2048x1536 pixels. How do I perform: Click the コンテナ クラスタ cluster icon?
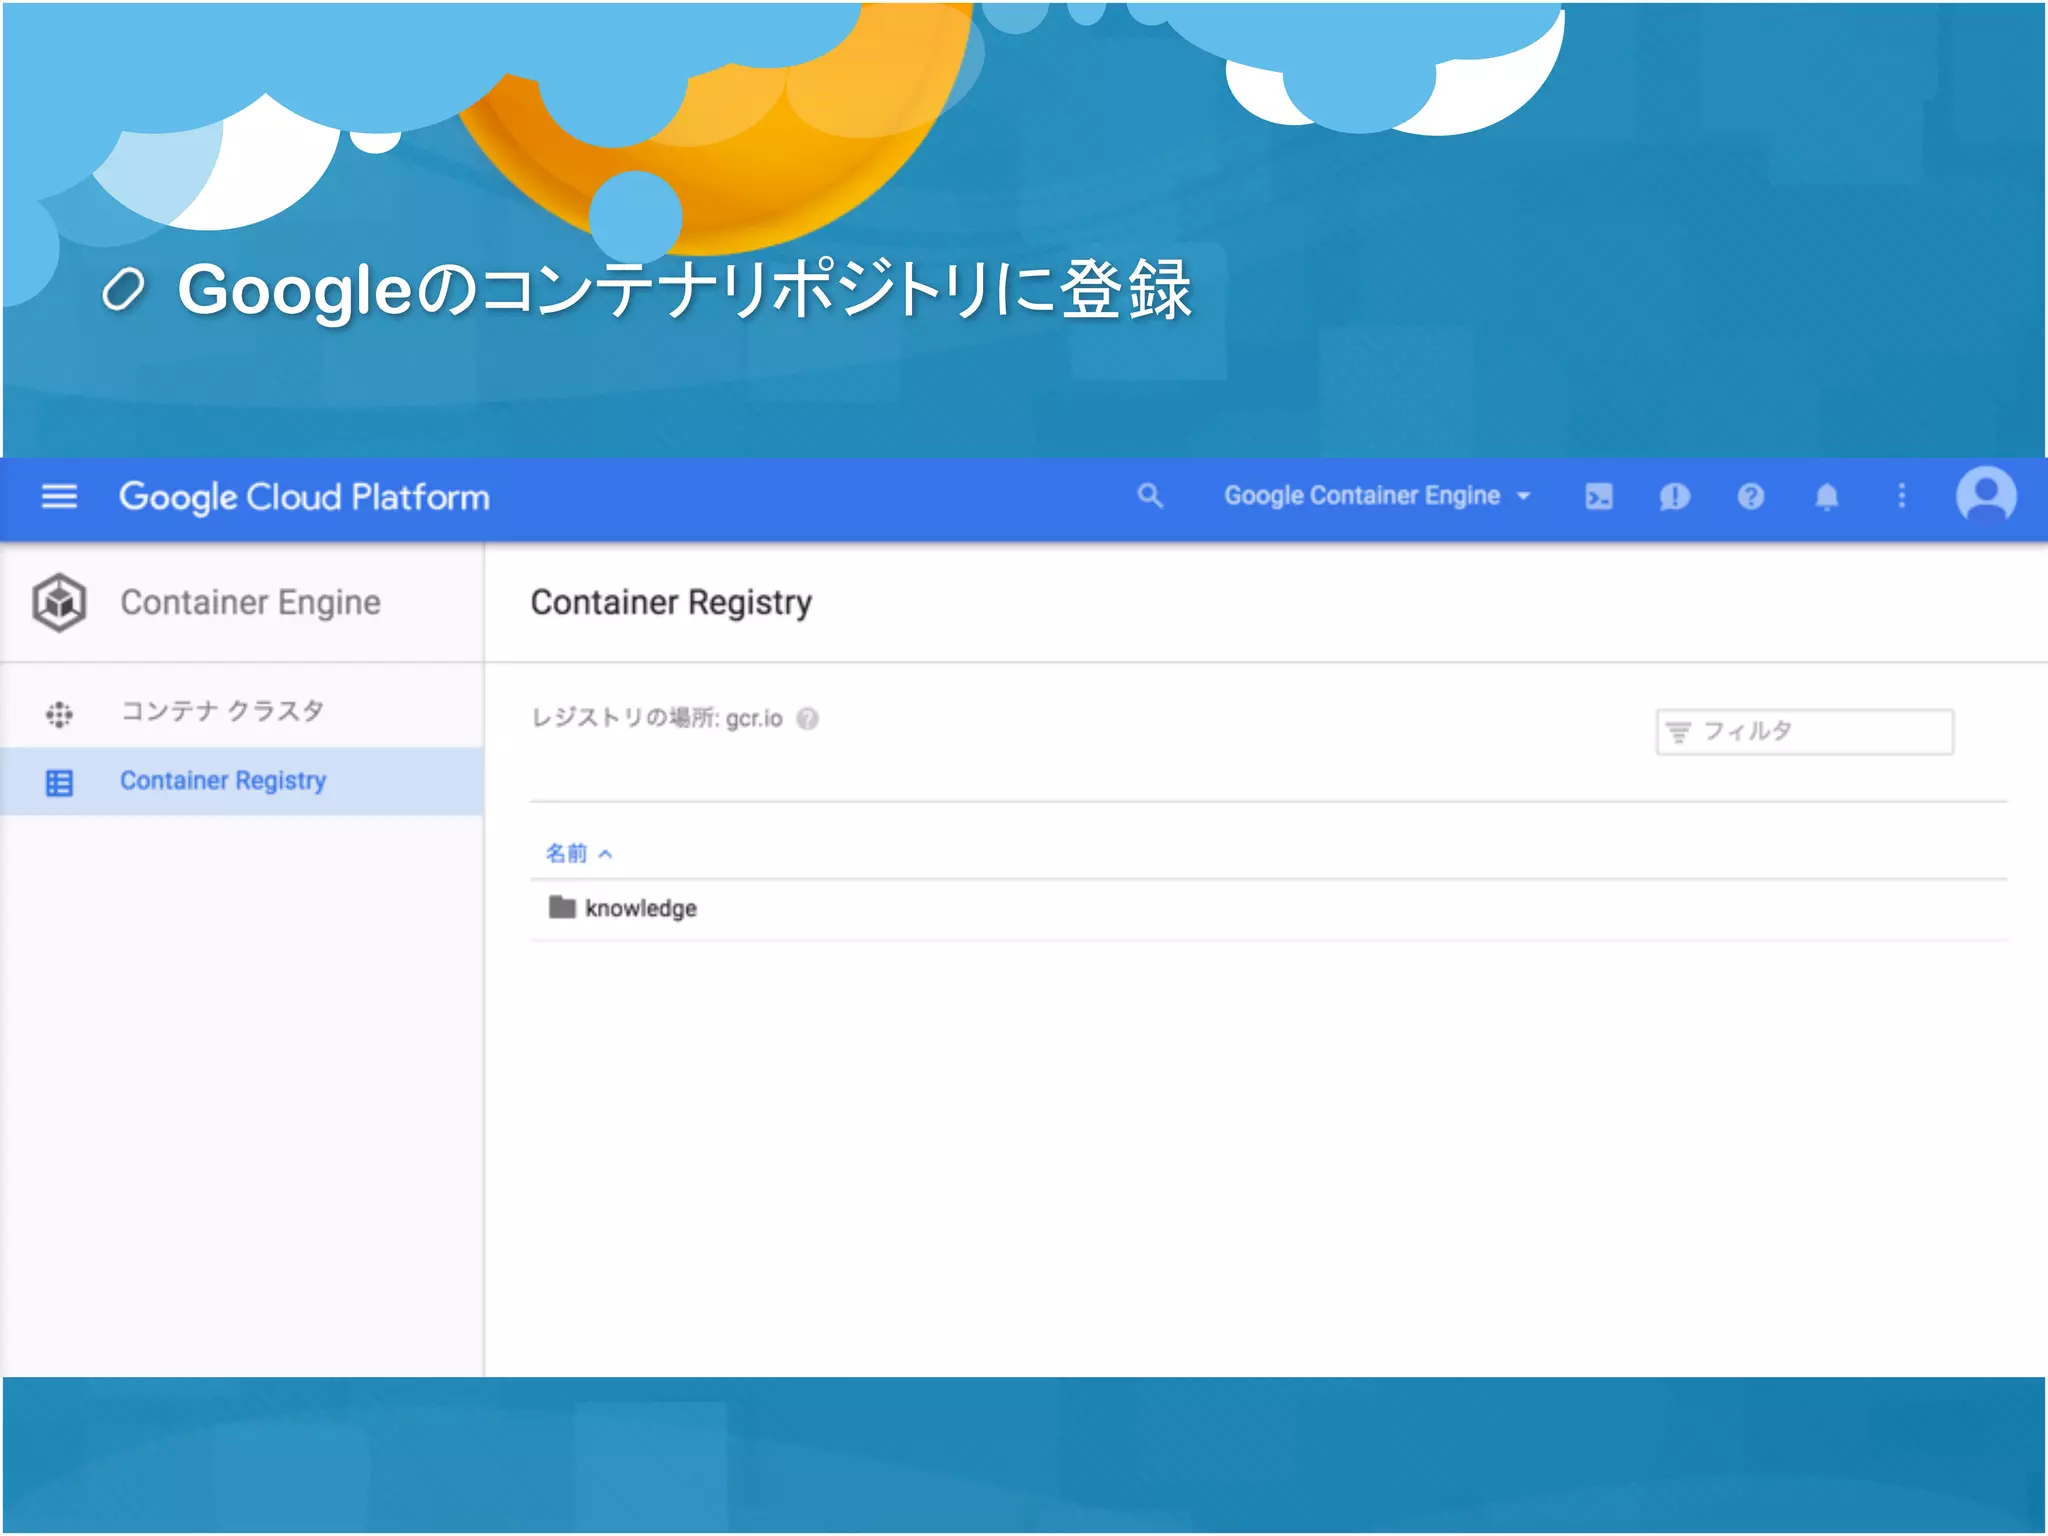59,714
